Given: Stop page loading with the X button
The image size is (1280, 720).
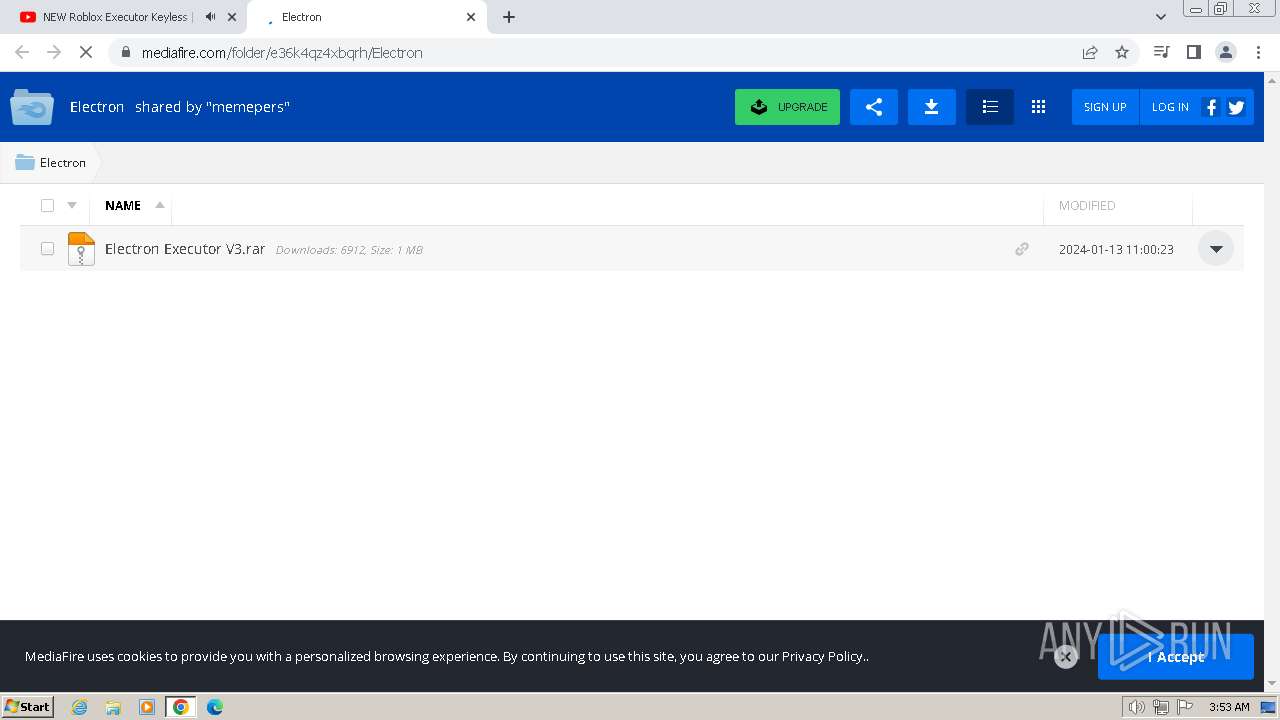Looking at the screenshot, I should (x=86, y=52).
